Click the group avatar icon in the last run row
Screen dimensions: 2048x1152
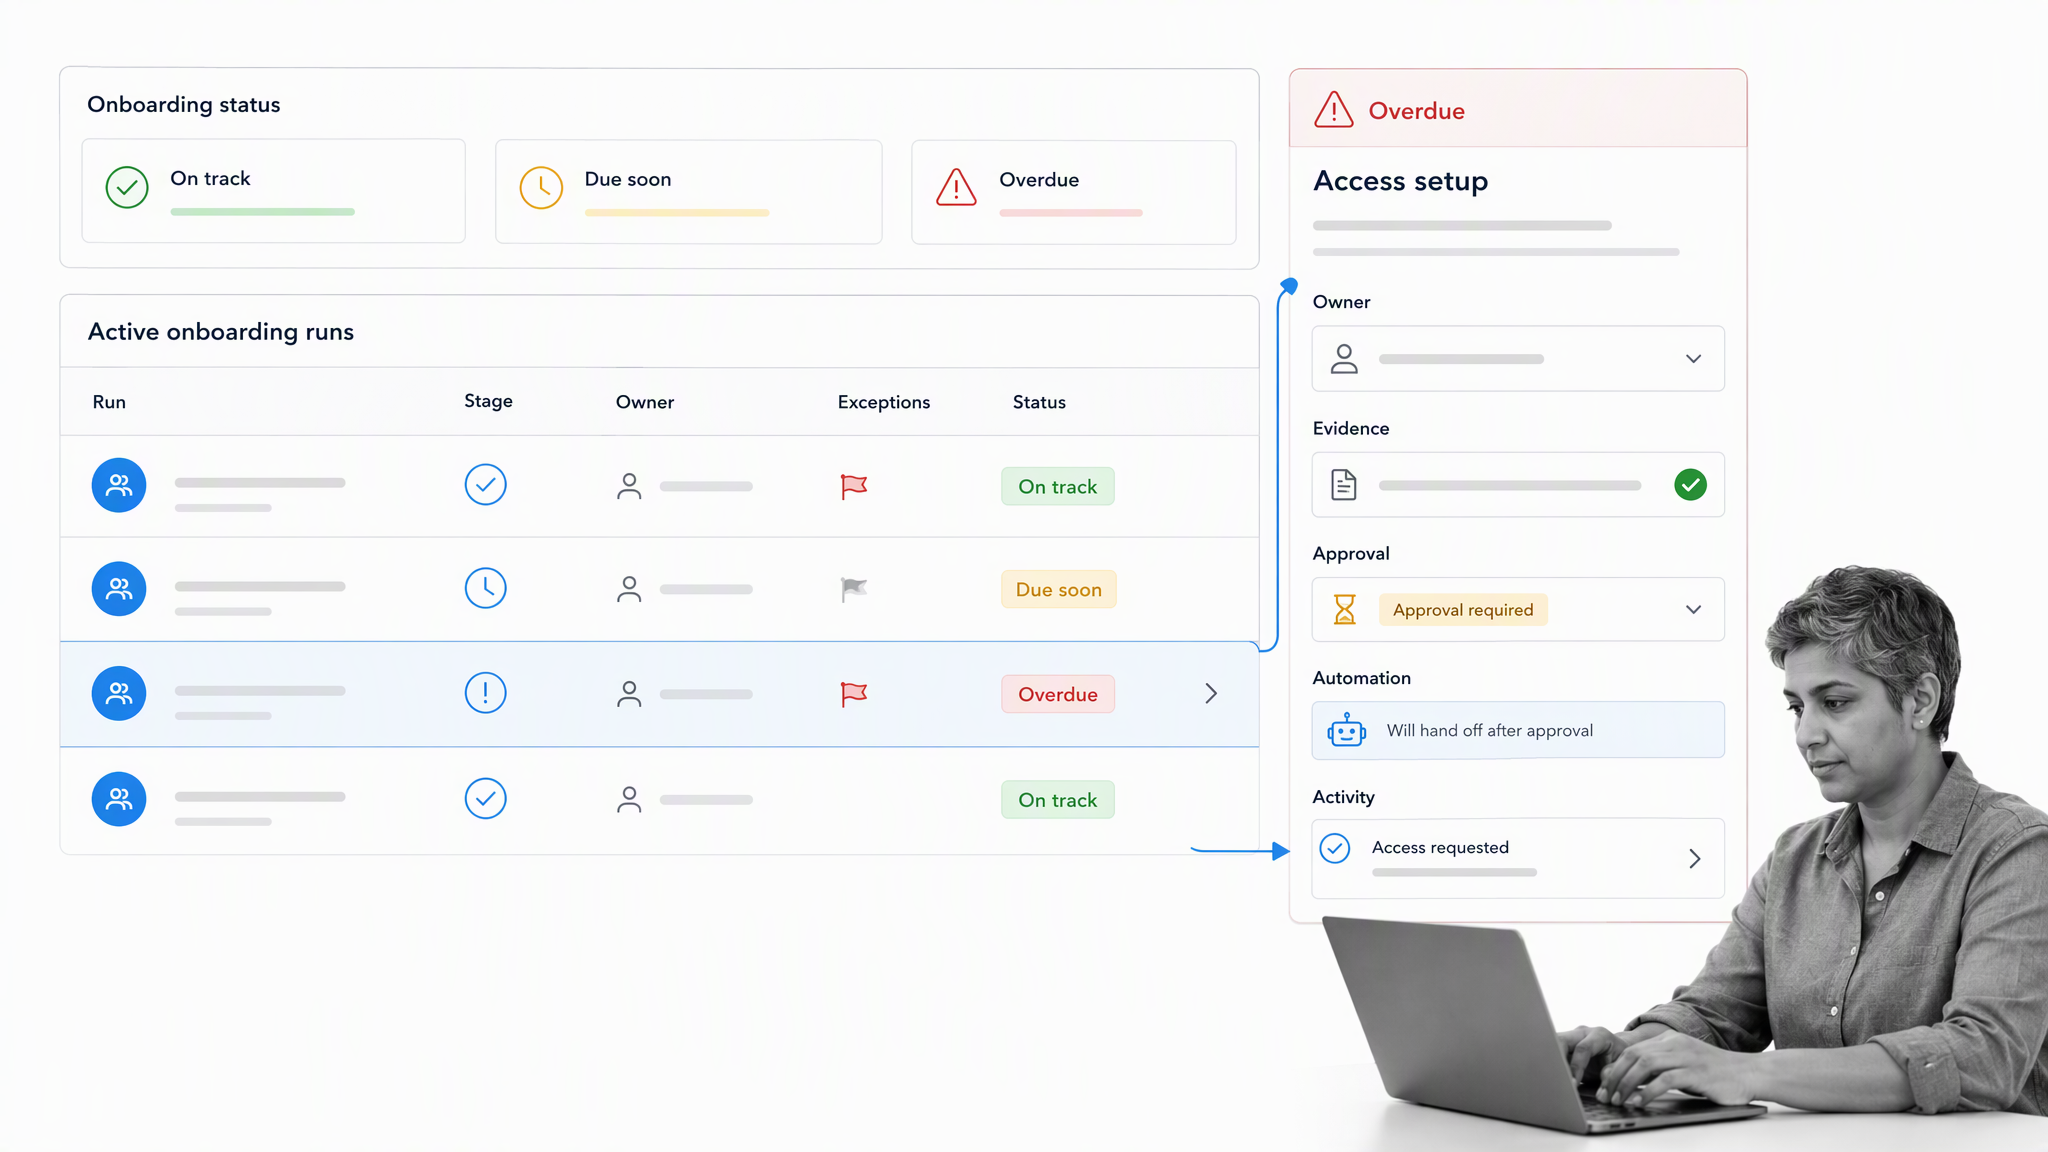click(119, 798)
